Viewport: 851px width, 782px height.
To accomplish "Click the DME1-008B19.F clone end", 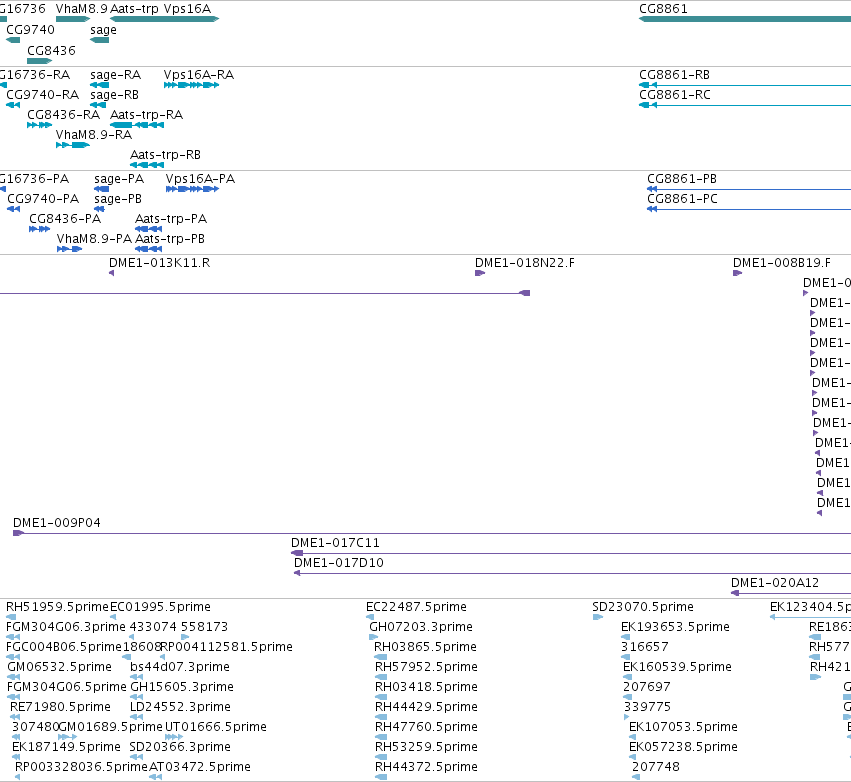I will click(x=738, y=274).
